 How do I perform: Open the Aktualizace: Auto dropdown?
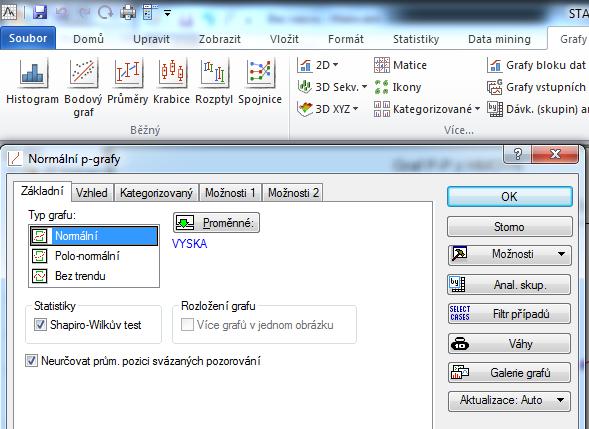(509, 400)
